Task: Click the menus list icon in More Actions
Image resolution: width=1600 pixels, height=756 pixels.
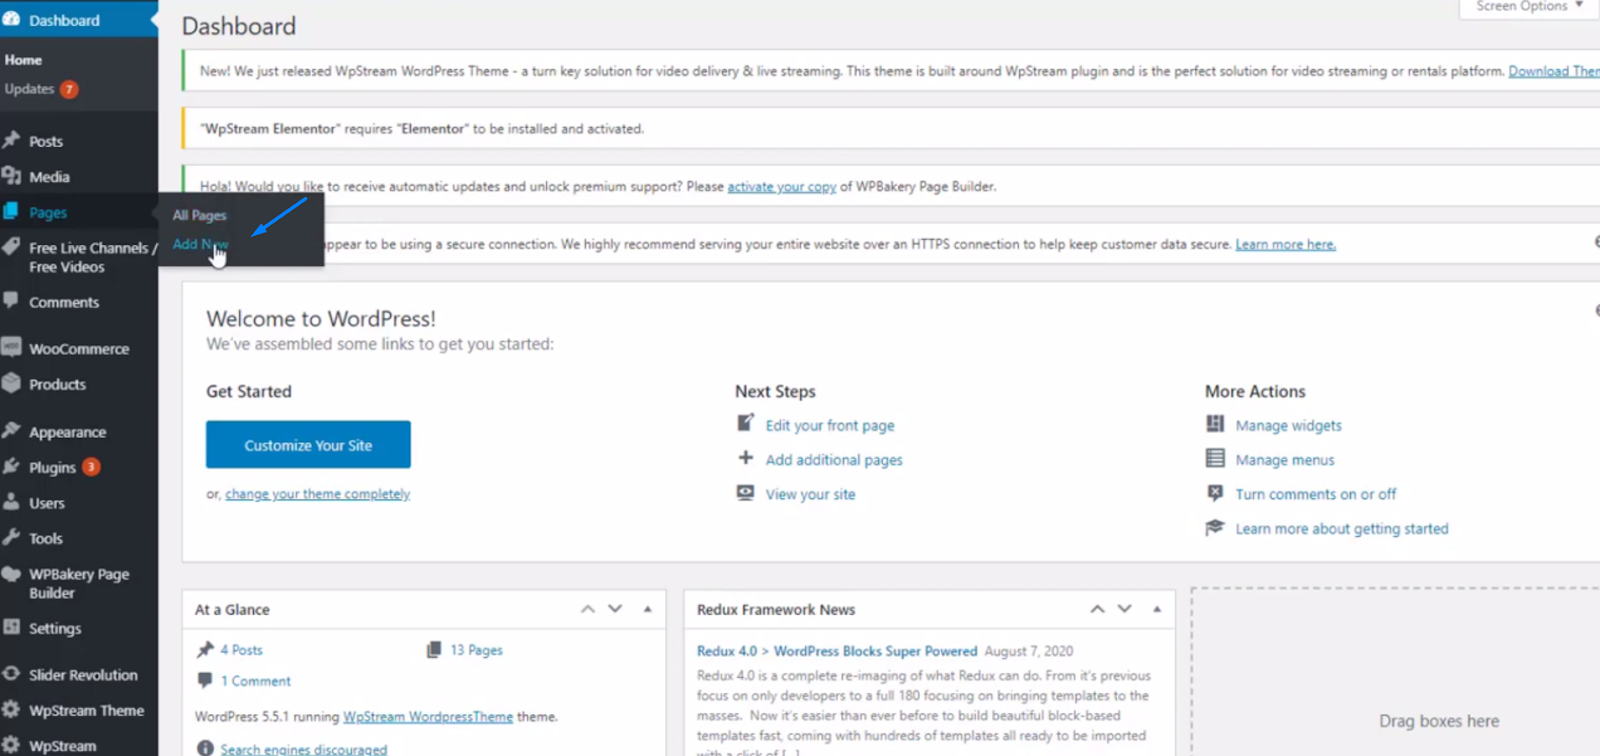Action: tap(1215, 458)
